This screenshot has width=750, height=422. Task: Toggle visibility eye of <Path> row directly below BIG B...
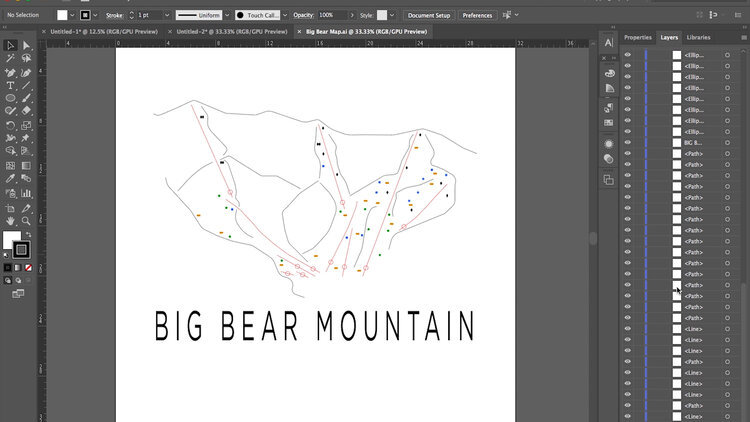(x=628, y=154)
